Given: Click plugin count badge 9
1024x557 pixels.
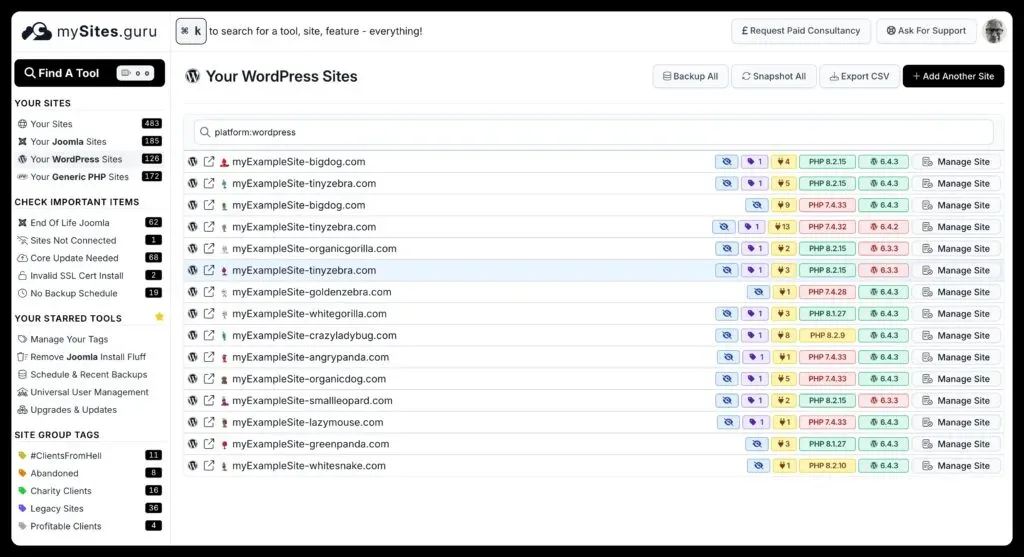Looking at the screenshot, I should pos(782,205).
